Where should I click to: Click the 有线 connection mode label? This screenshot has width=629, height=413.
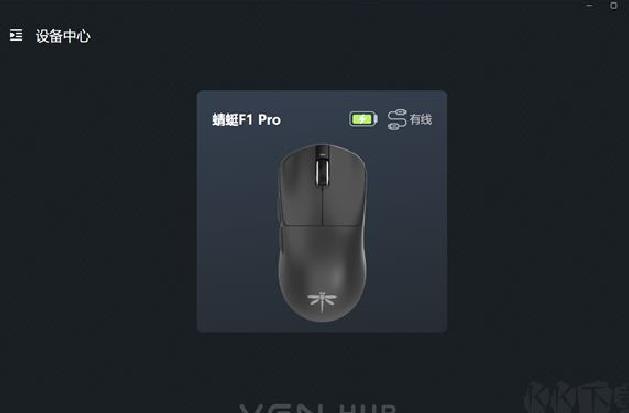421,119
